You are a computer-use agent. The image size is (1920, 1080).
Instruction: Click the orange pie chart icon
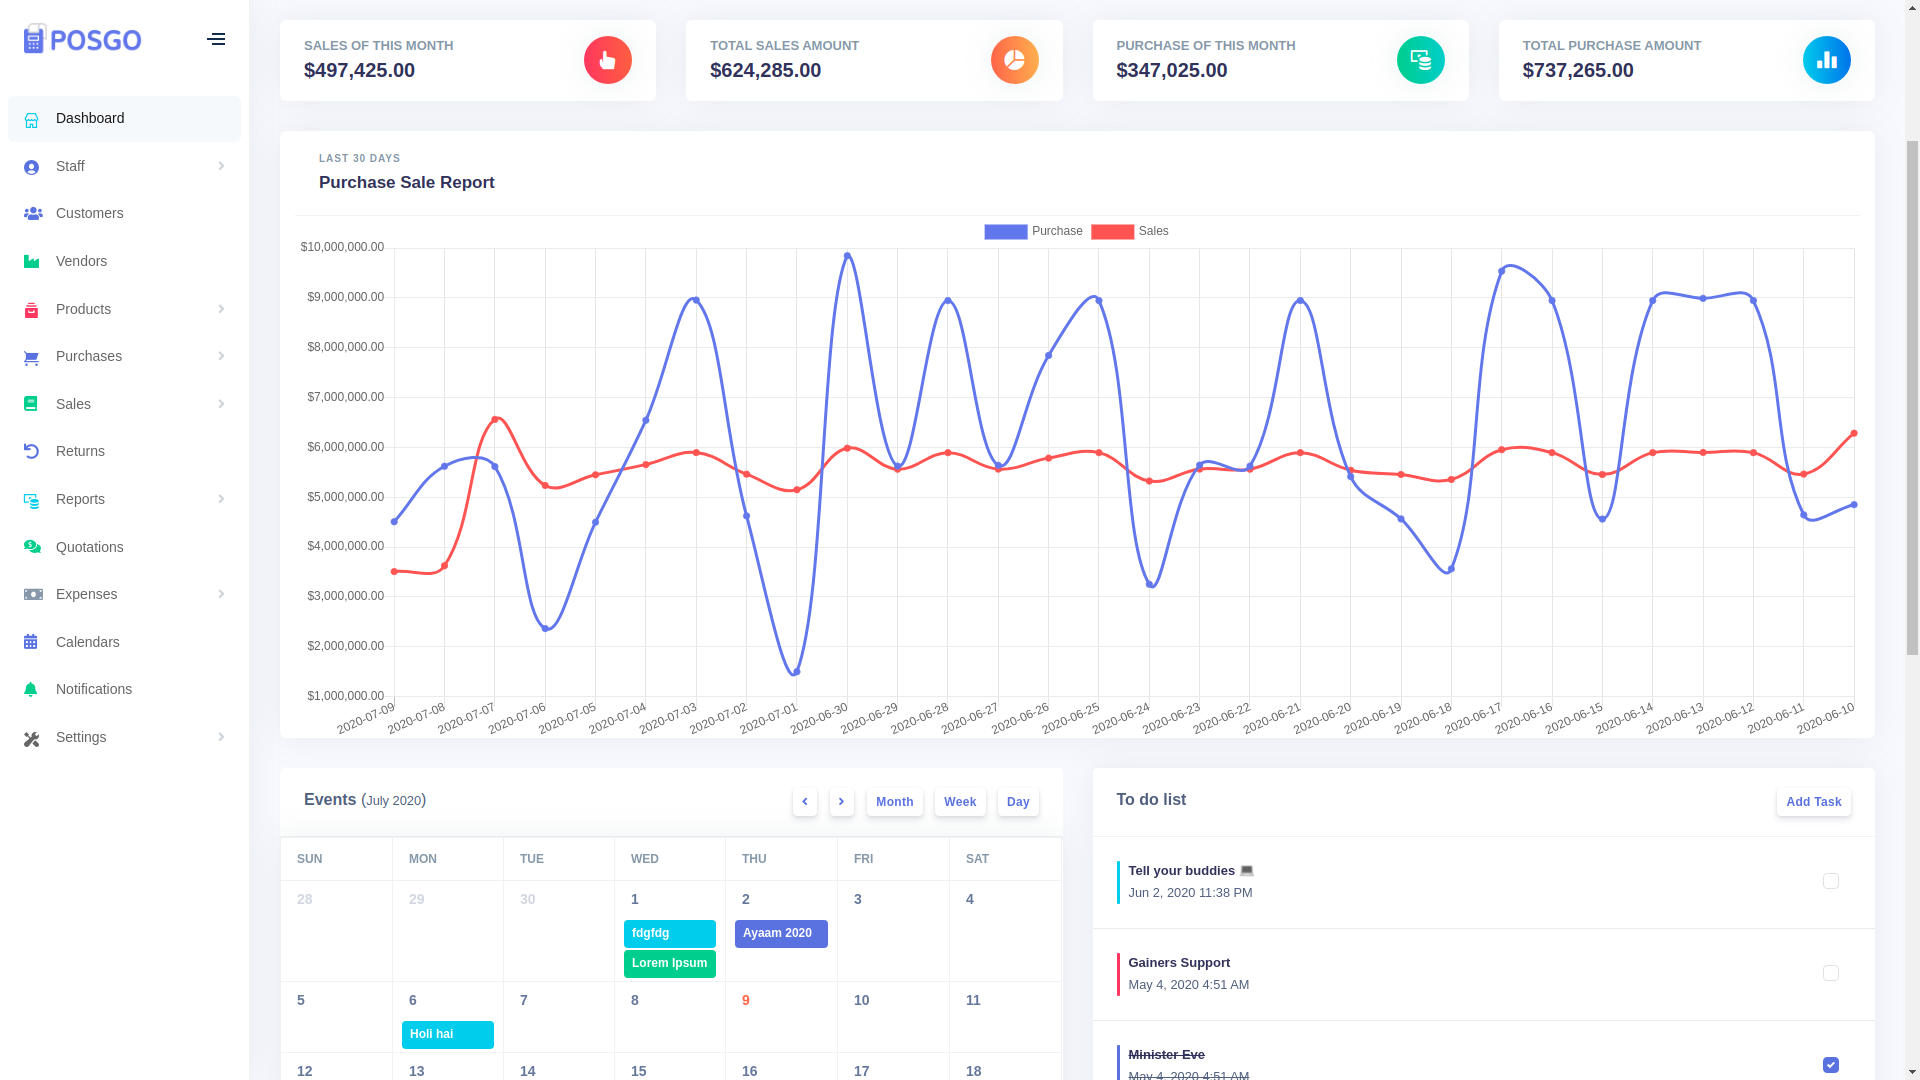point(1014,60)
